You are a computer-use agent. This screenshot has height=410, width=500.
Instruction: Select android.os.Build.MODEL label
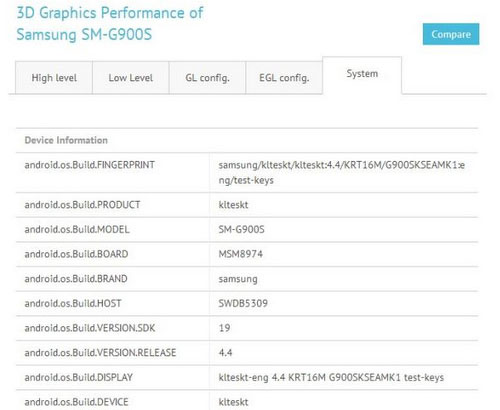pyautogui.click(x=77, y=229)
